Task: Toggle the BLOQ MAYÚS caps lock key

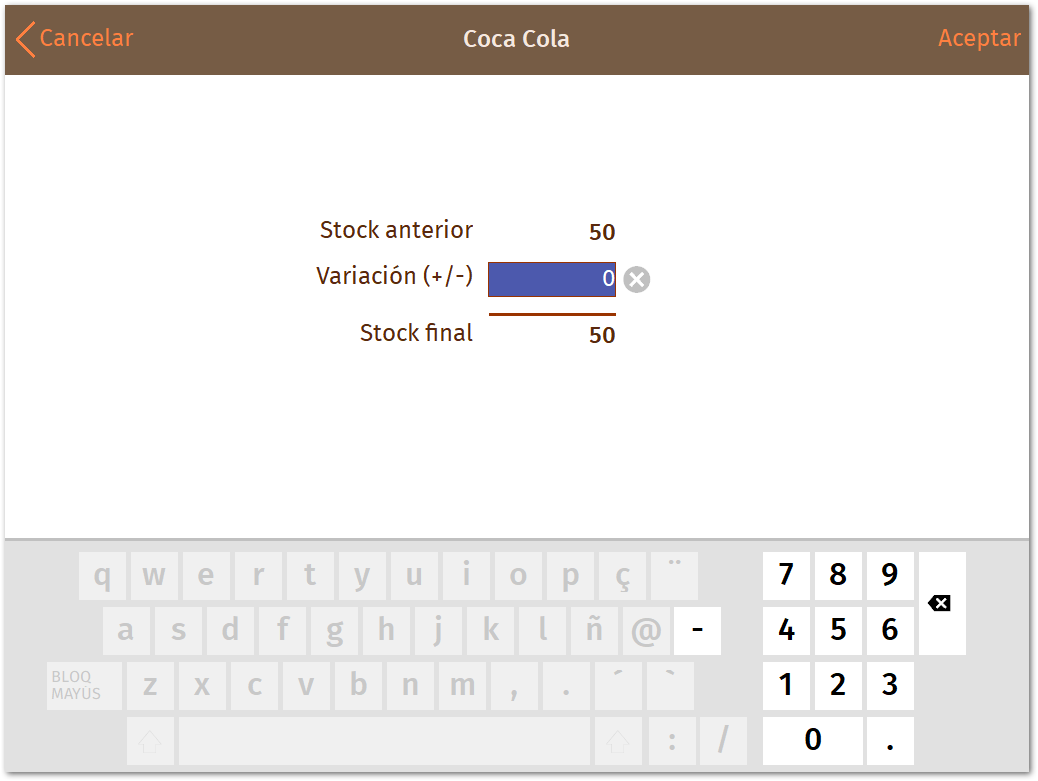Action: pos(84,686)
